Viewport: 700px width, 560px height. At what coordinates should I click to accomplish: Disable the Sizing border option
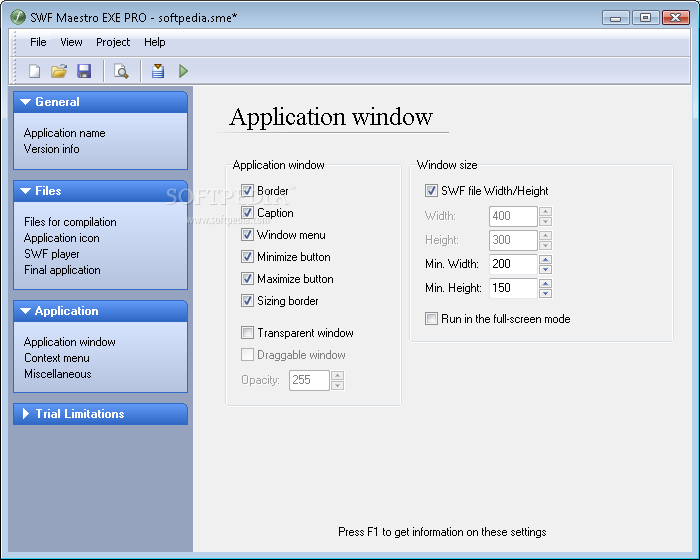(x=247, y=301)
